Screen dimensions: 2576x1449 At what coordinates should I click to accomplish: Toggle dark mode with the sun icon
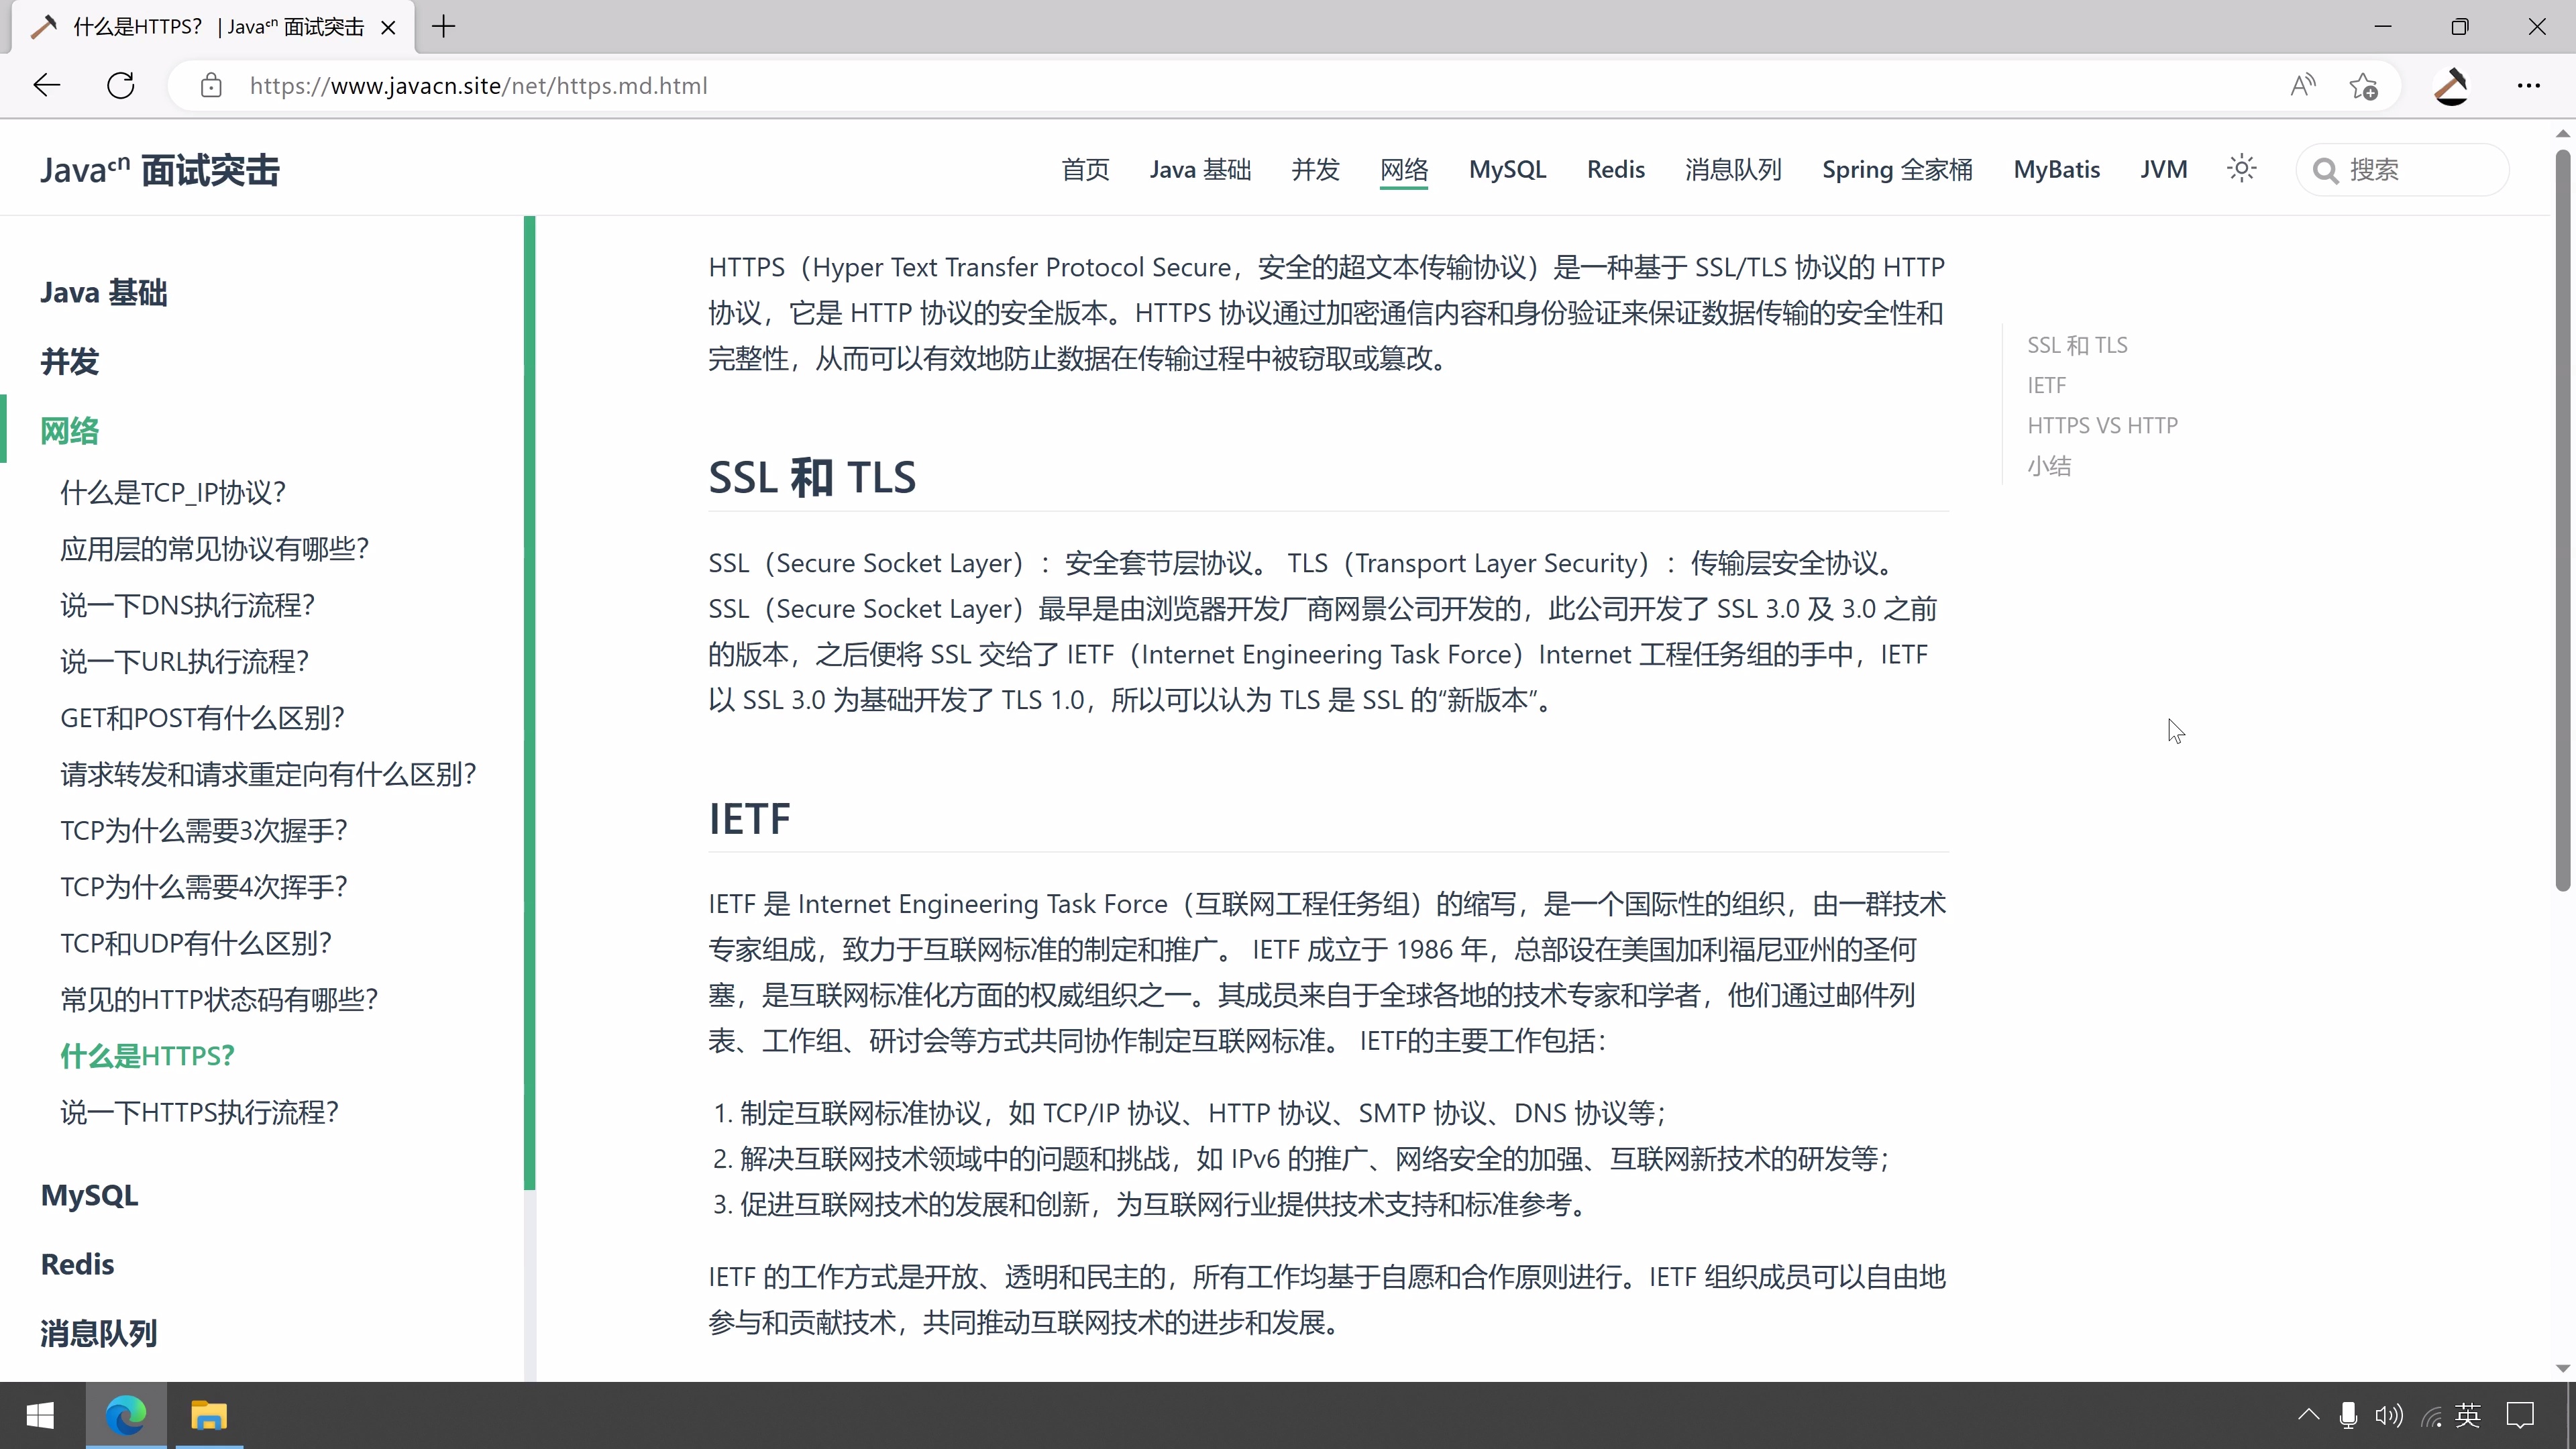[2241, 168]
